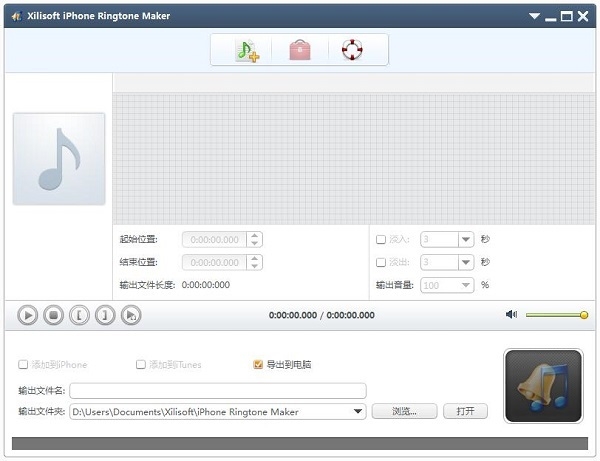
Task: Maximize the Ringtone Maker window
Action: (566, 16)
